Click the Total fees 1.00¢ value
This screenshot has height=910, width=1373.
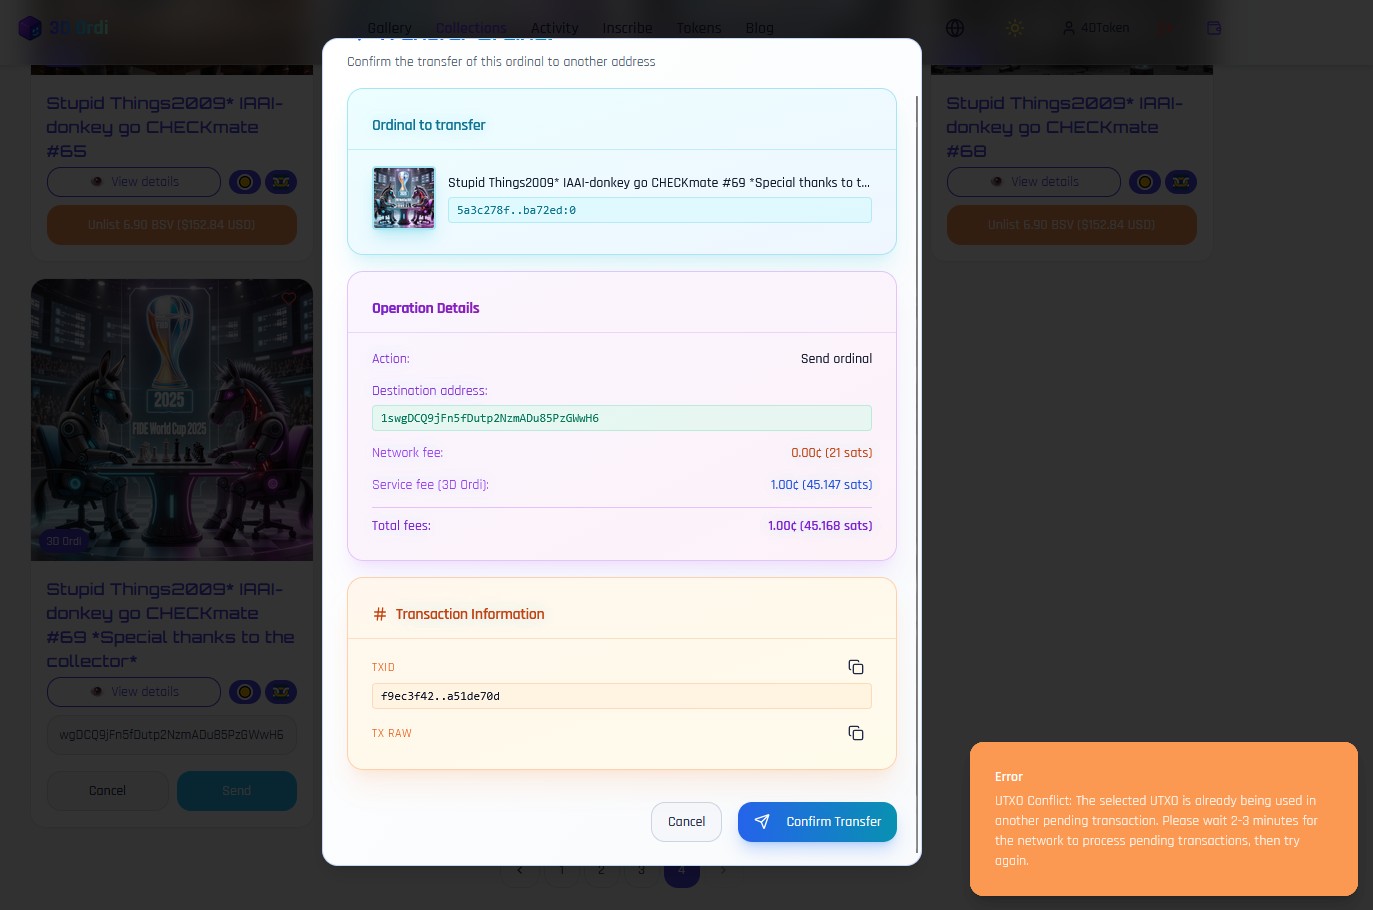(820, 526)
